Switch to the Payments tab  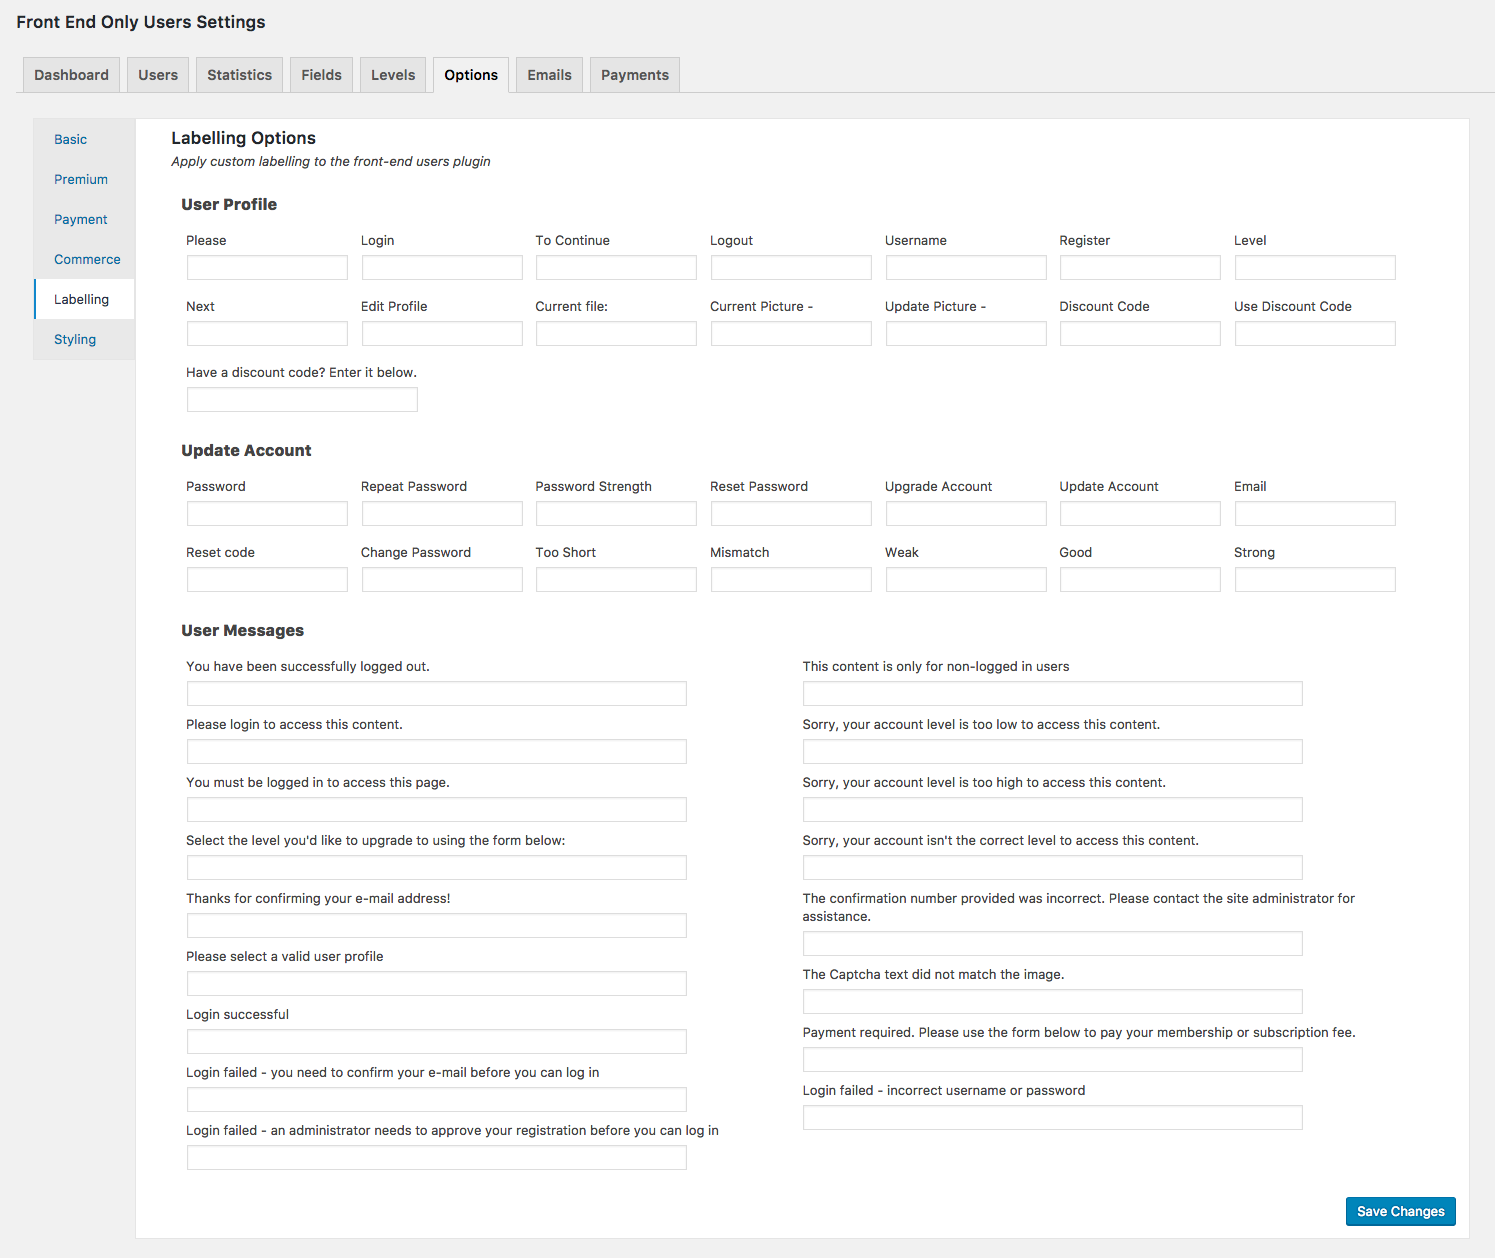pyautogui.click(x=634, y=74)
